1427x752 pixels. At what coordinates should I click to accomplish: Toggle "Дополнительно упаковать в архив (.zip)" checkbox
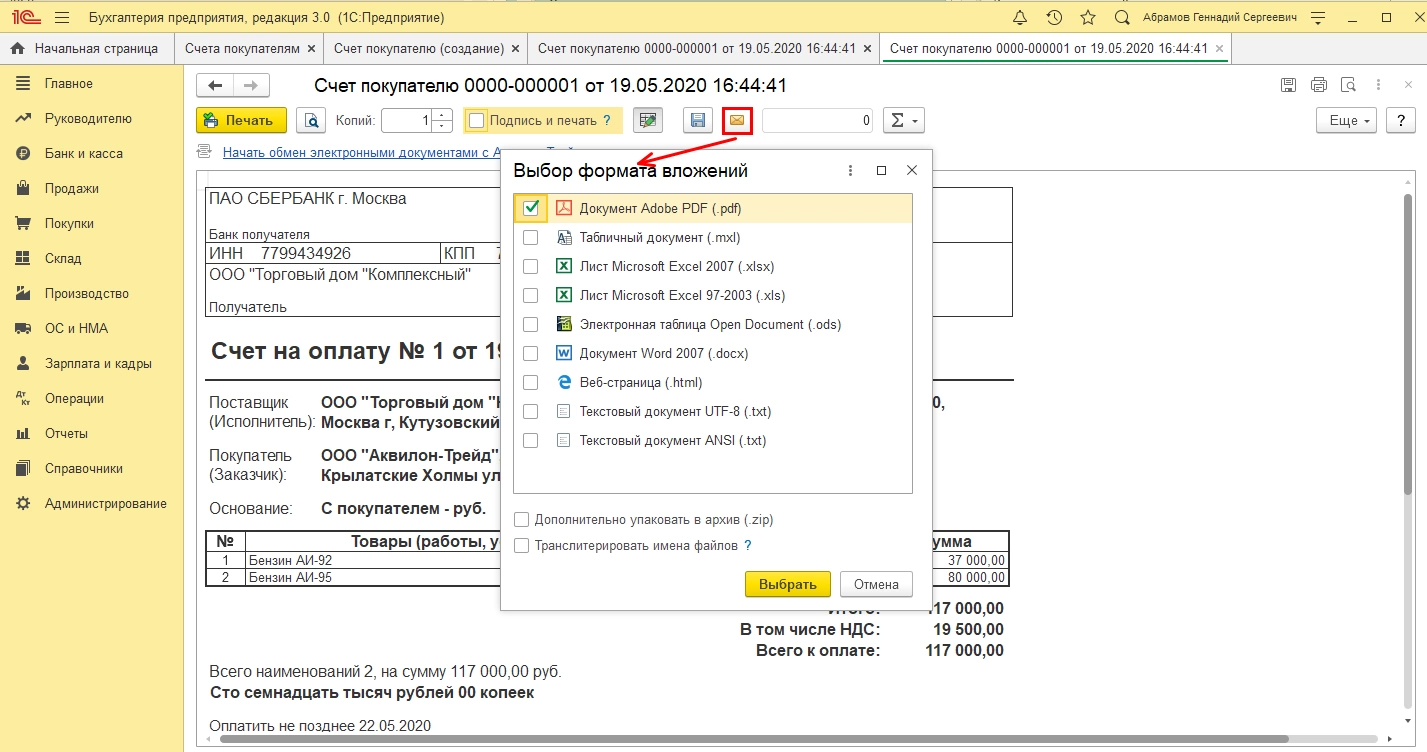coord(521,520)
